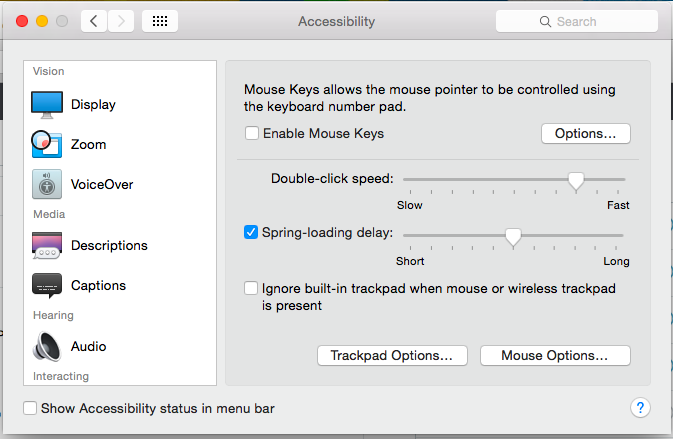The width and height of the screenshot is (673, 439).
Task: Select the Display icon in sidebar
Action: (x=47, y=104)
